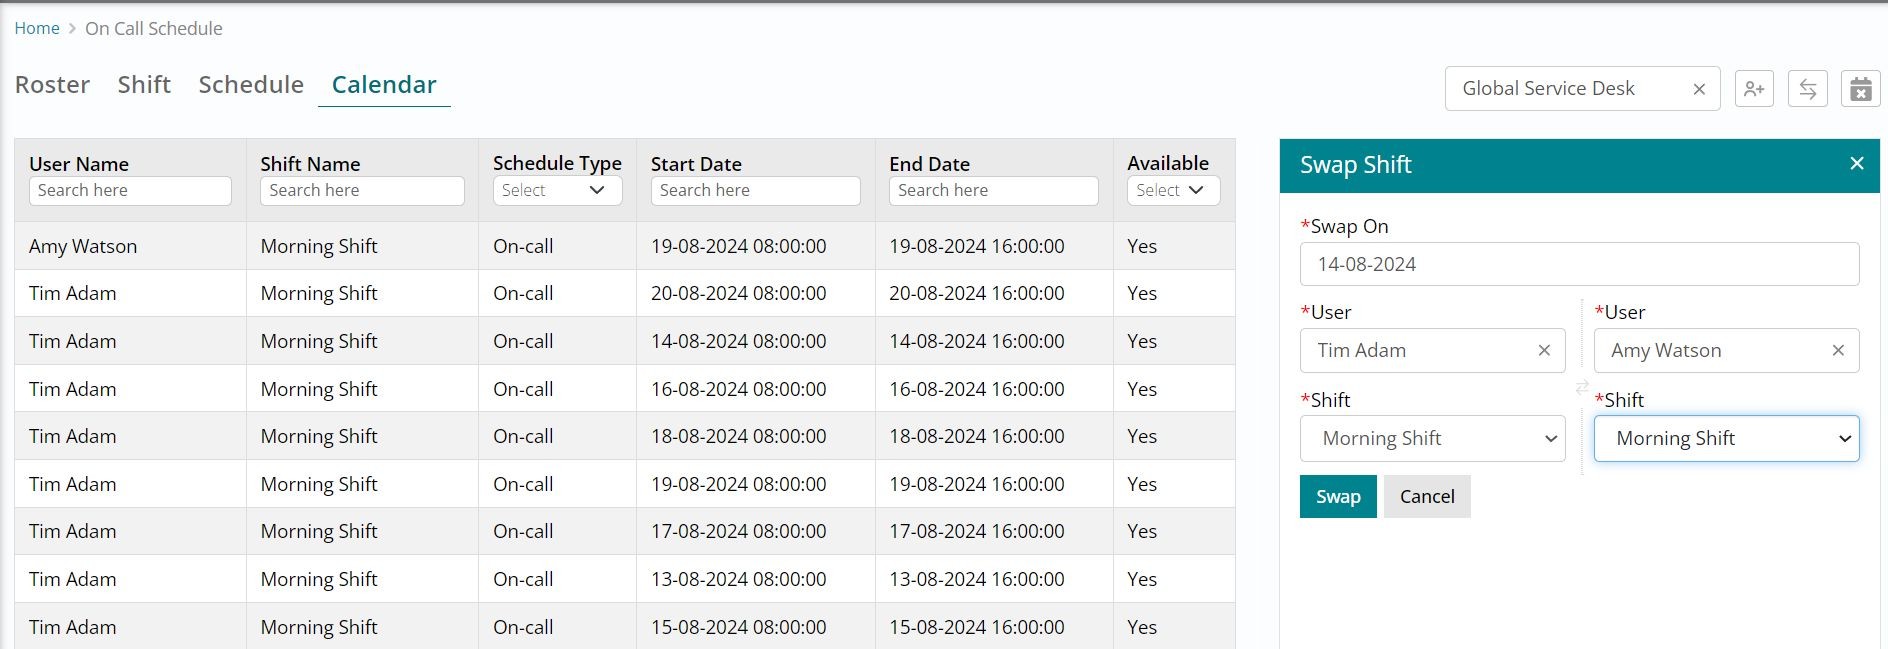The image size is (1888, 649).
Task: Switch to the Roster tab
Action: 52,85
